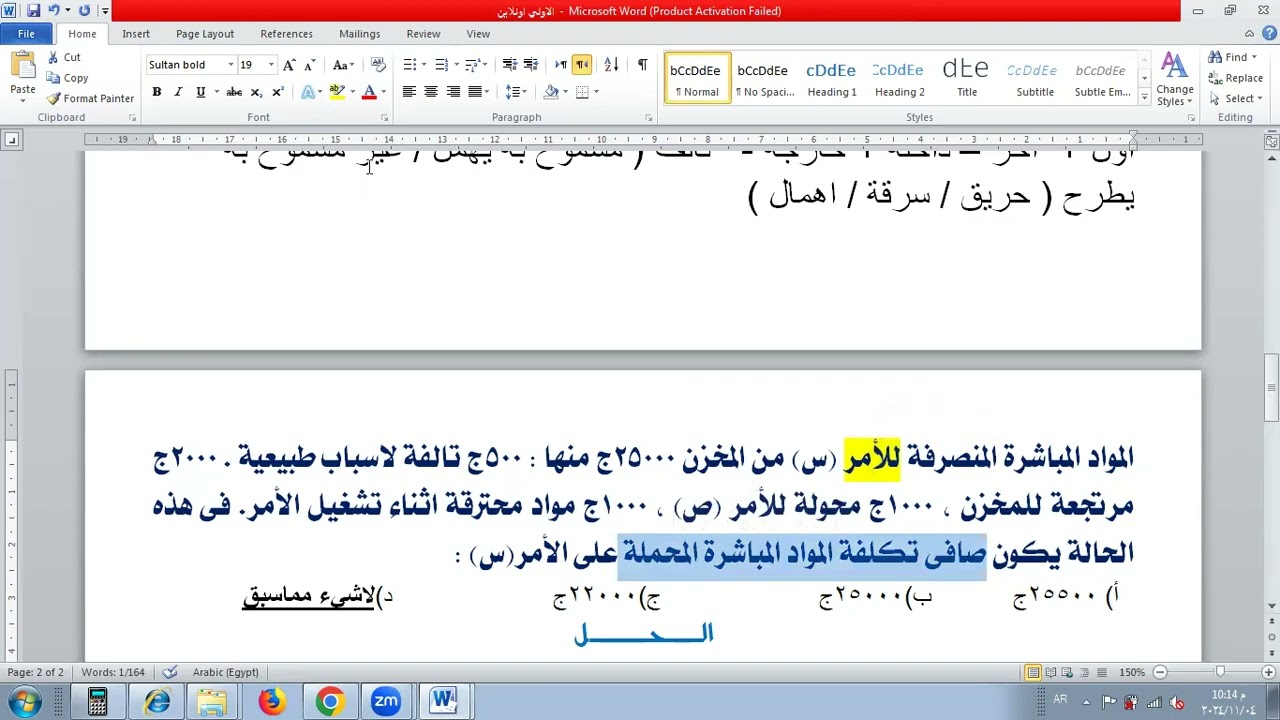Click the Change Styles icon
The height and width of the screenshot is (720, 1280).
[x=1174, y=79]
